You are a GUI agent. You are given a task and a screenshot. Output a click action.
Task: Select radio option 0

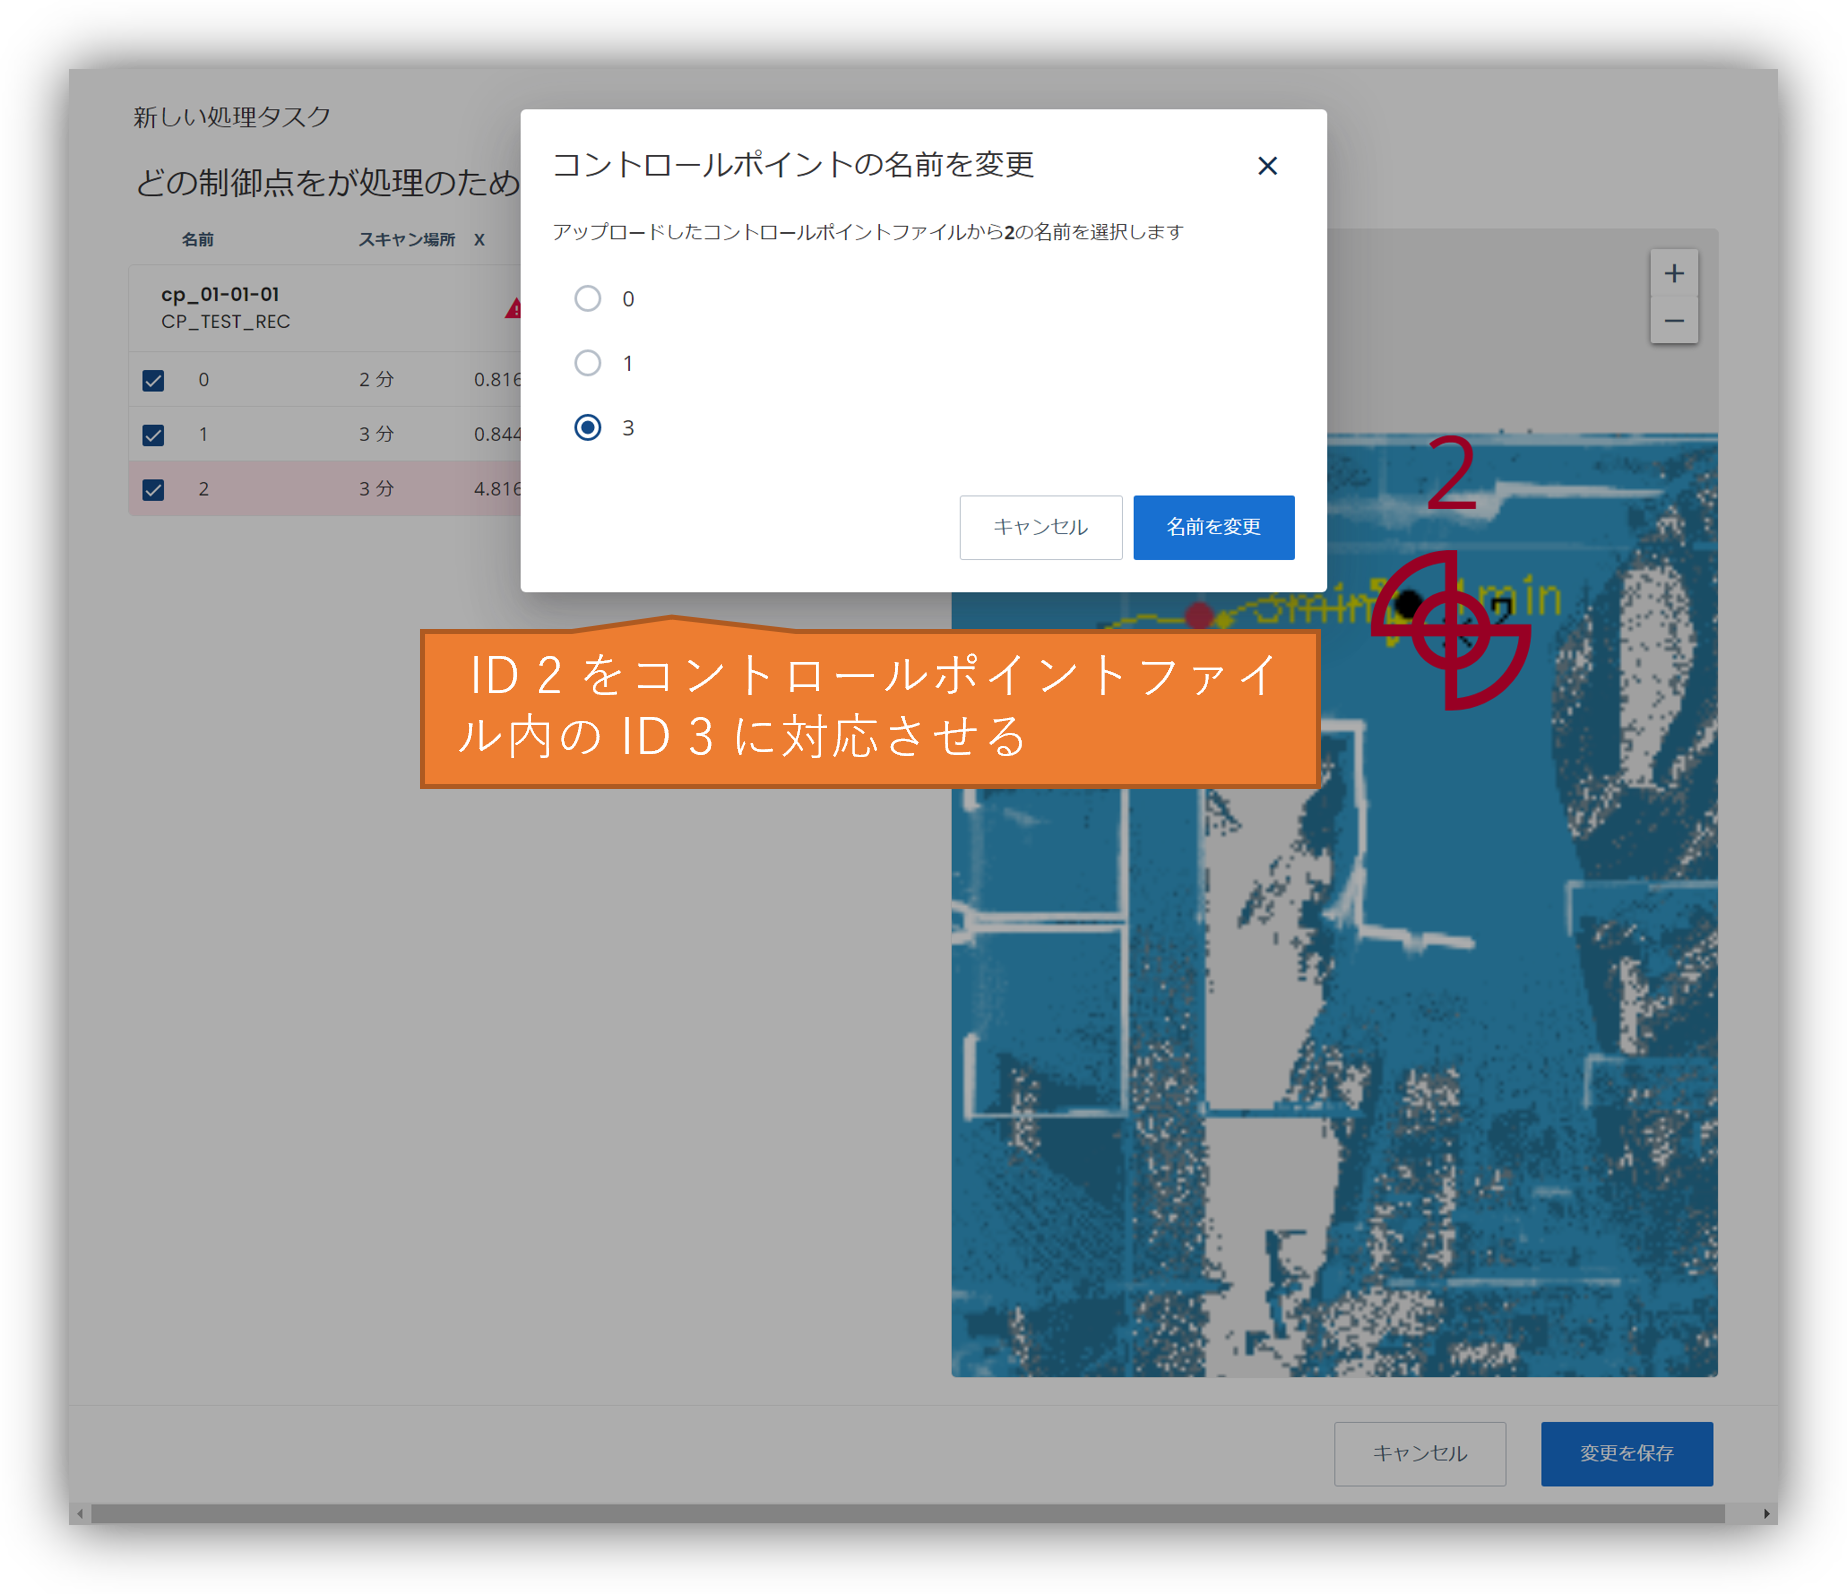pos(588,298)
